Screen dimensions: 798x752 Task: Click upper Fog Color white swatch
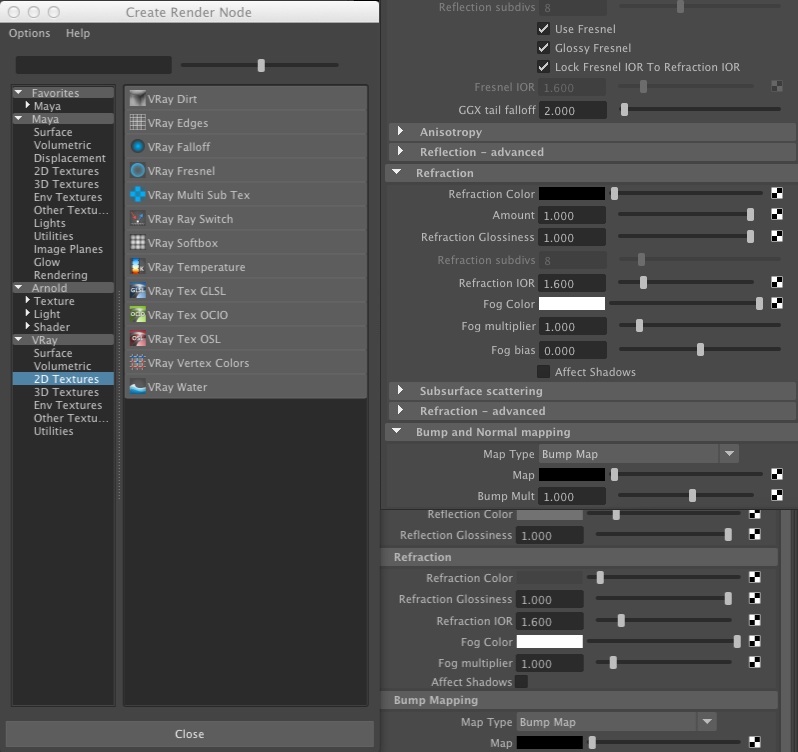coord(572,303)
